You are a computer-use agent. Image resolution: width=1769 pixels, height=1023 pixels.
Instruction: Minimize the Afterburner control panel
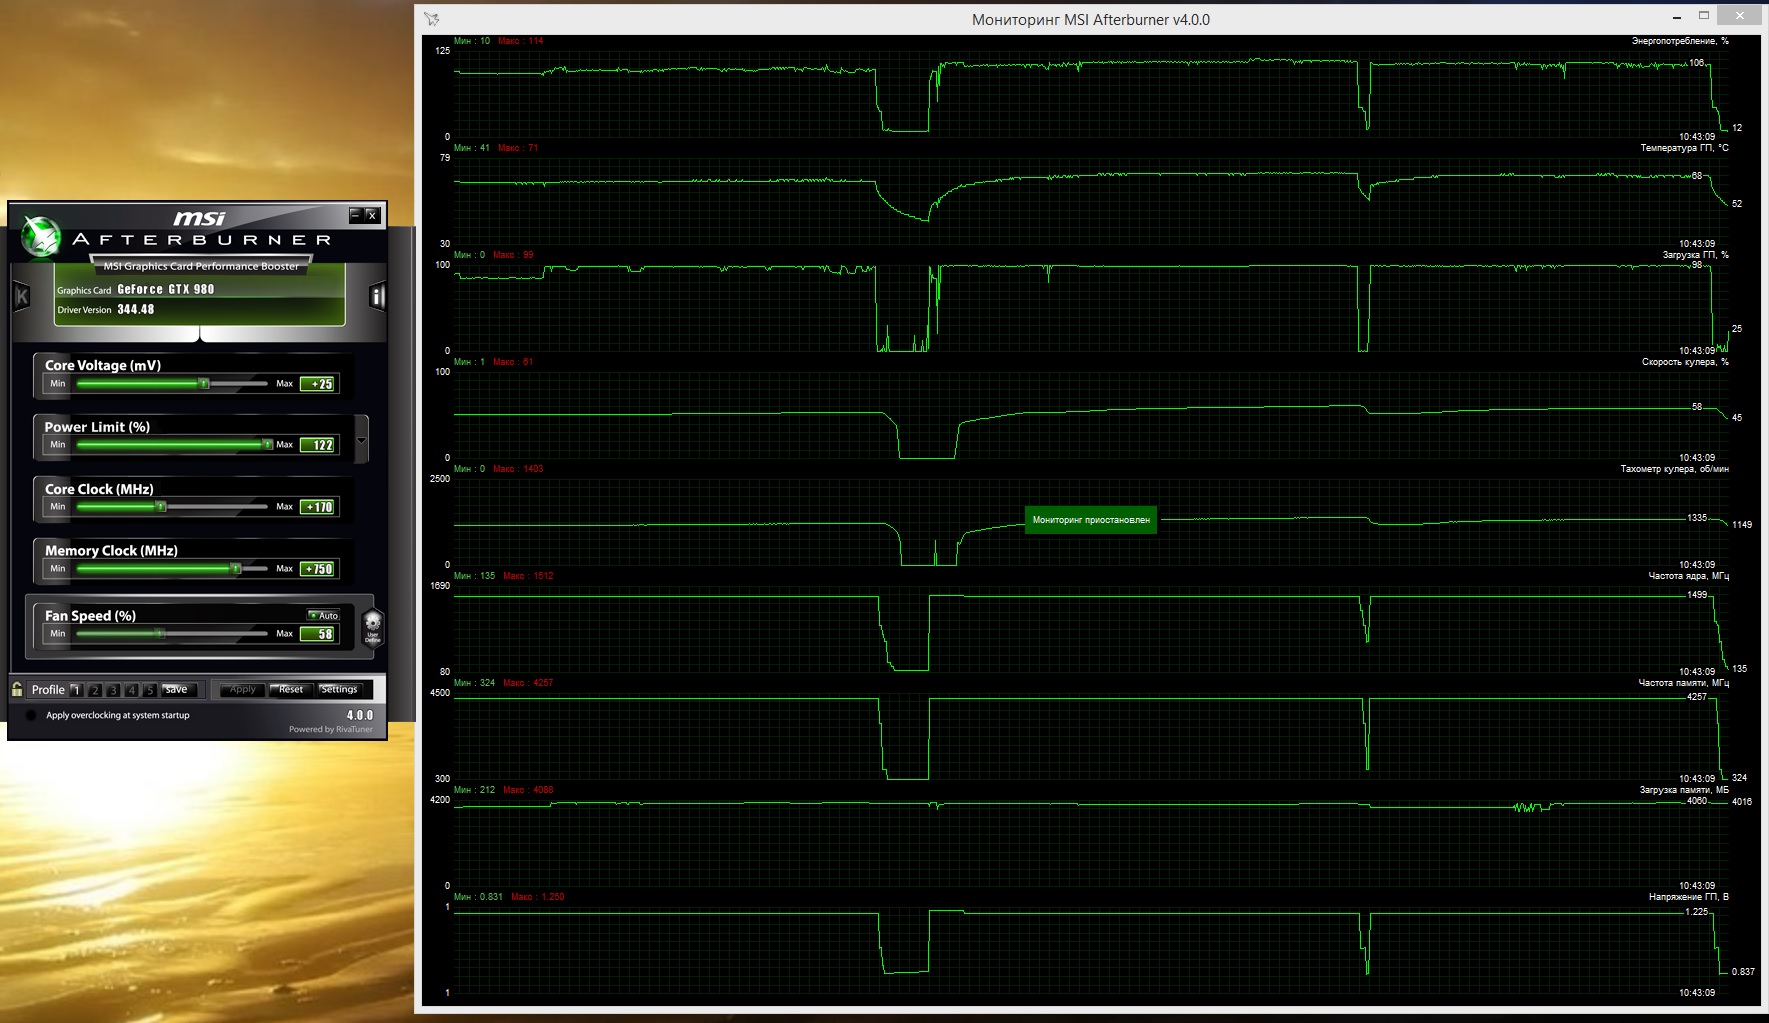point(355,215)
